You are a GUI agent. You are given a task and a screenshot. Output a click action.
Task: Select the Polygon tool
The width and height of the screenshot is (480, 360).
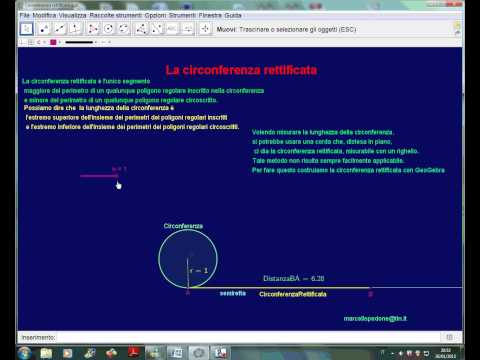tap(92, 29)
